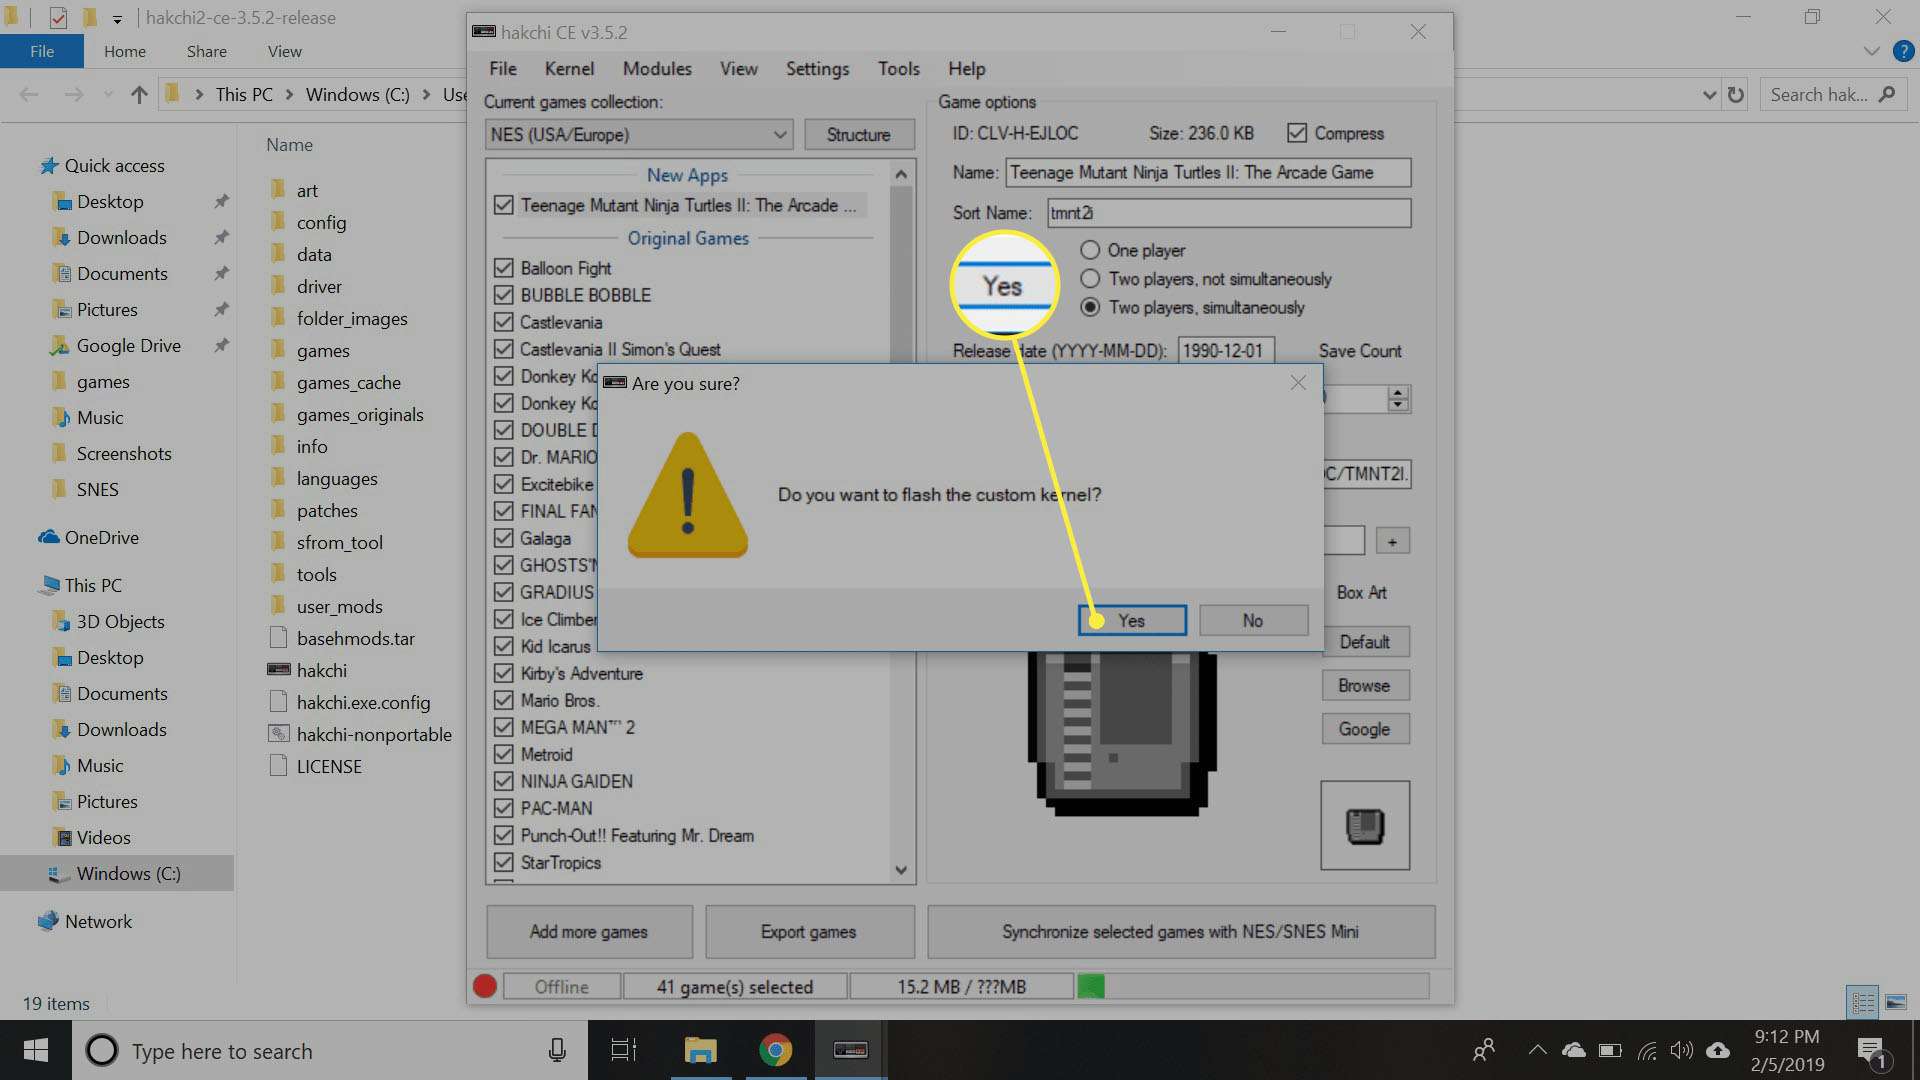The width and height of the screenshot is (1920, 1080).
Task: Click the Sort Name input field
Action: pos(1226,212)
